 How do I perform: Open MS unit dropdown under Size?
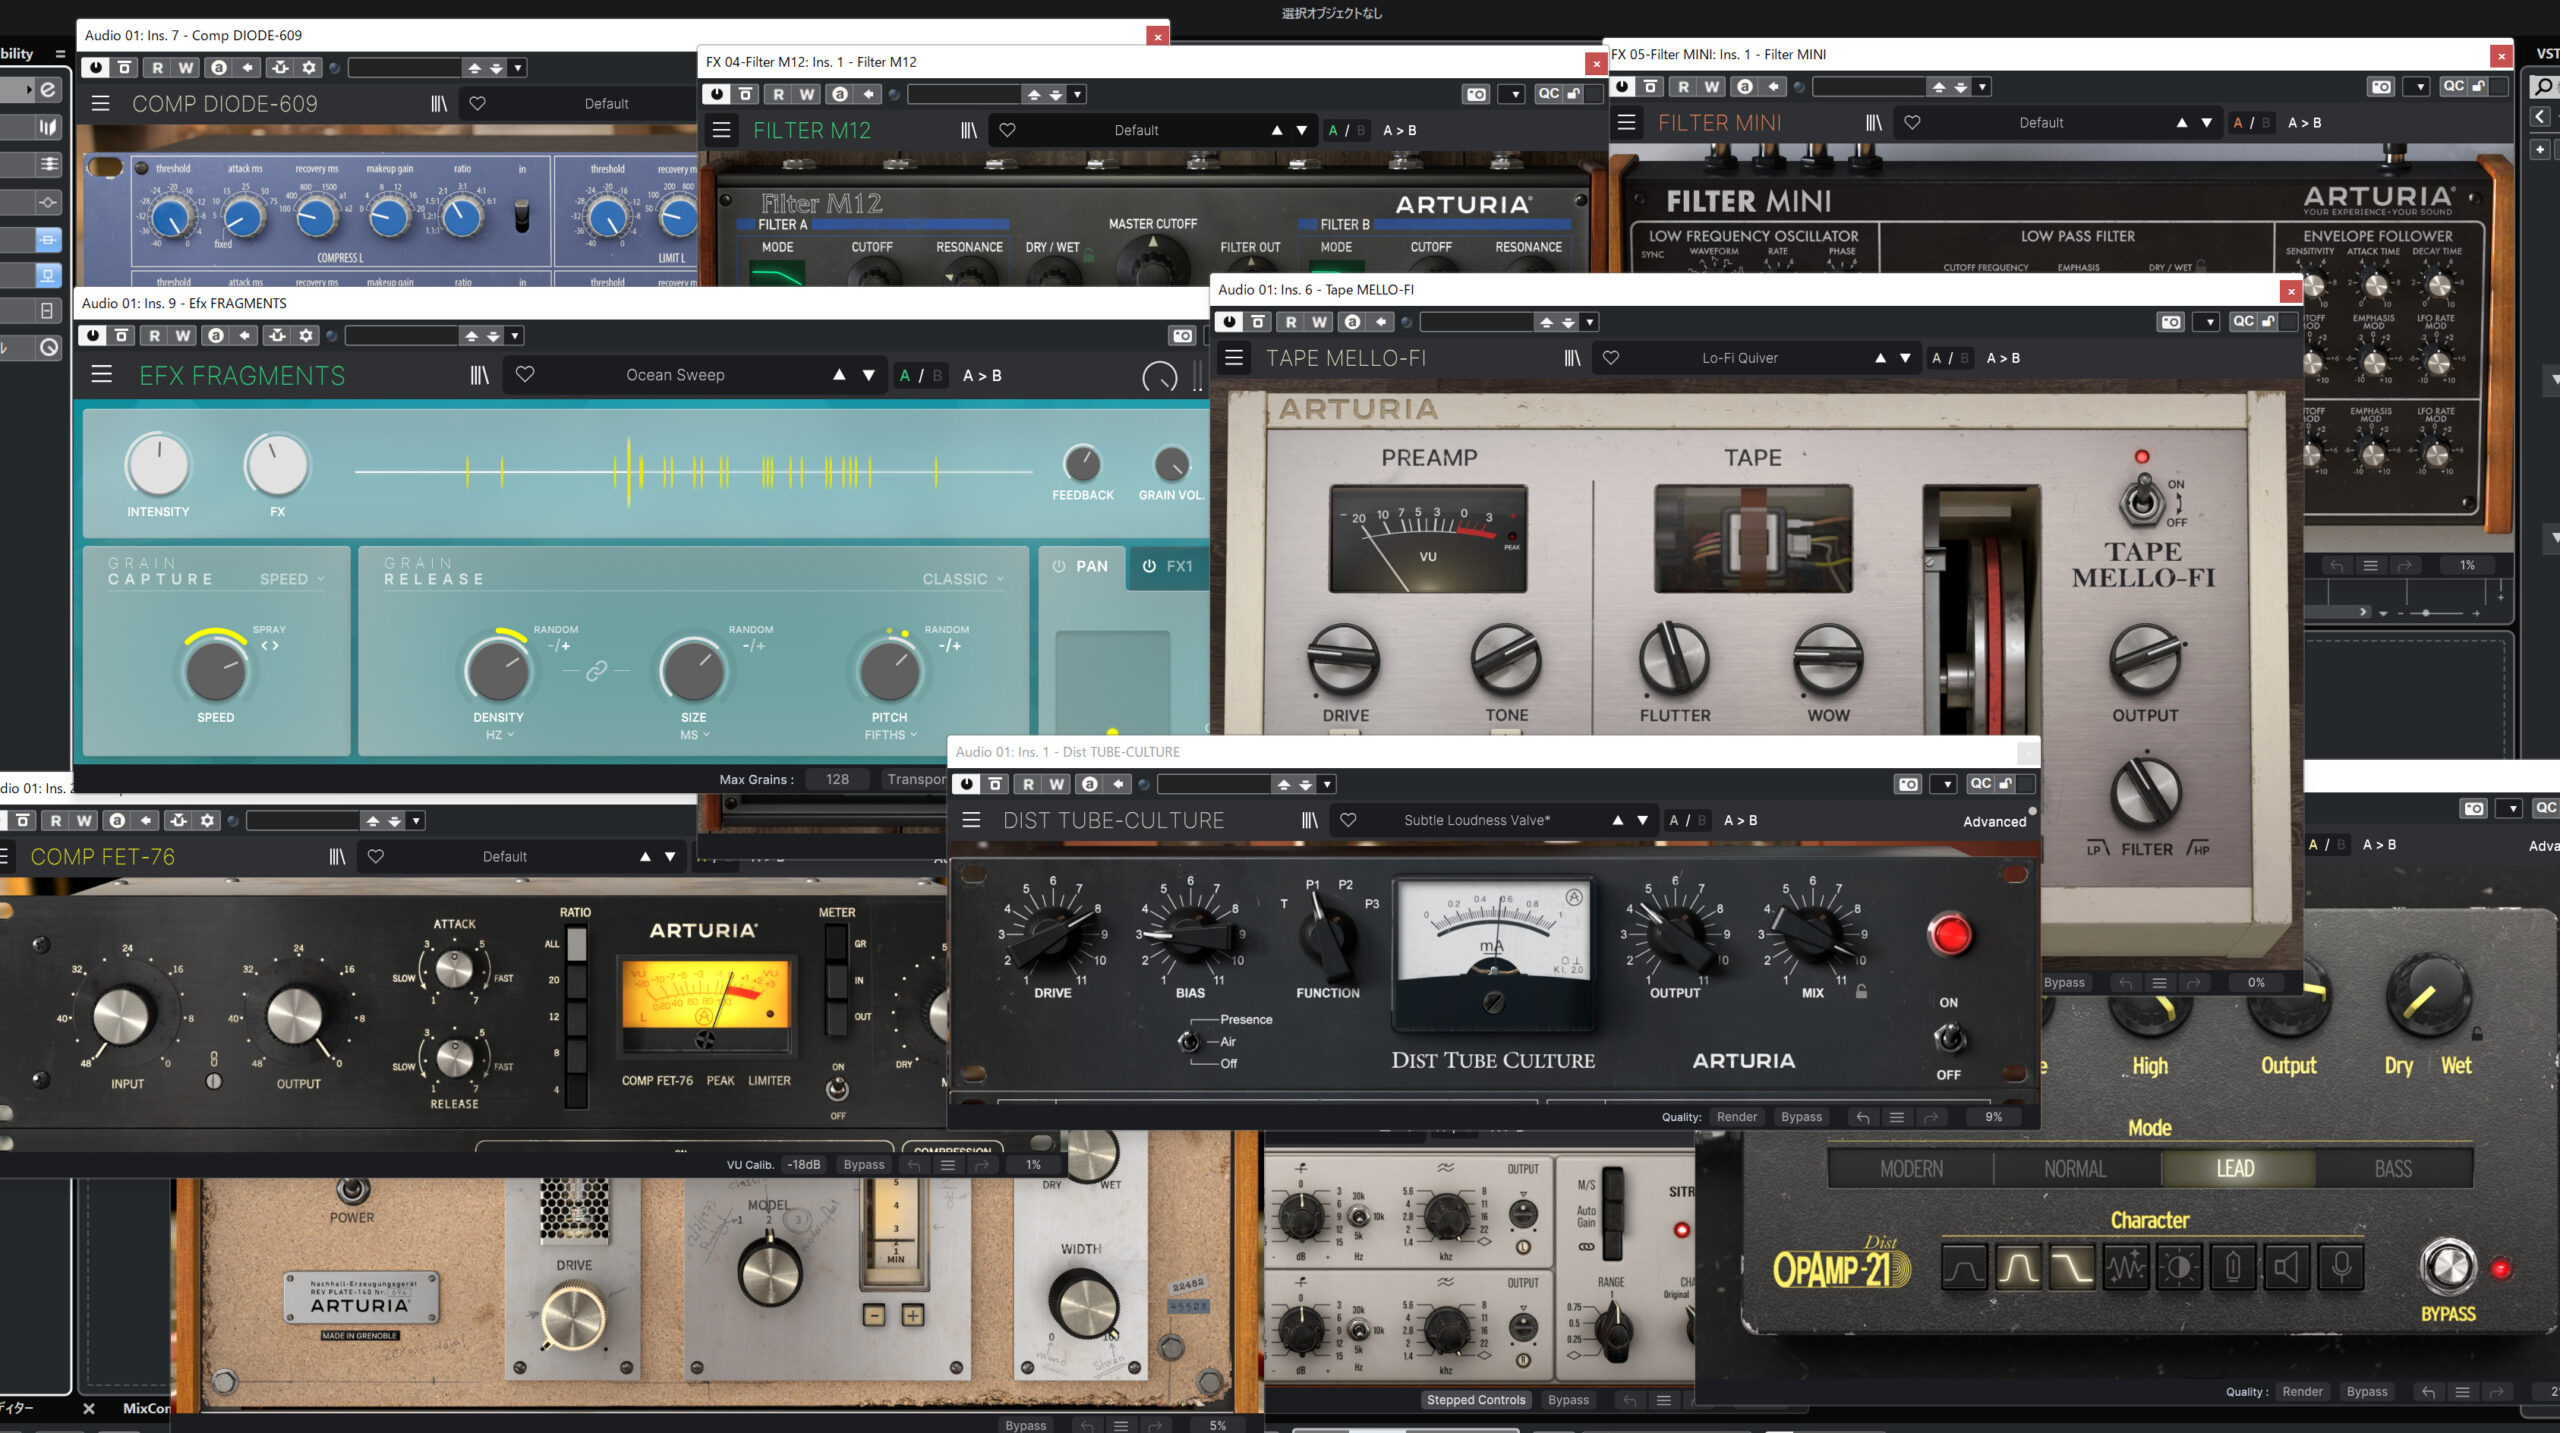(694, 735)
